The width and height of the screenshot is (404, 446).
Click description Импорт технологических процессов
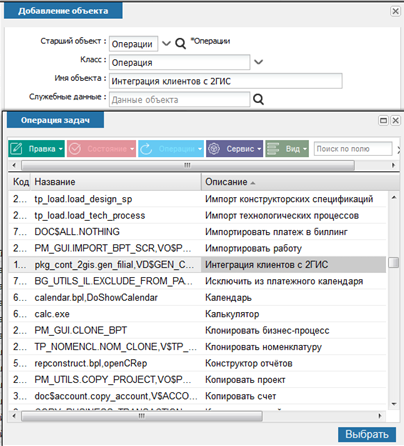282,215
